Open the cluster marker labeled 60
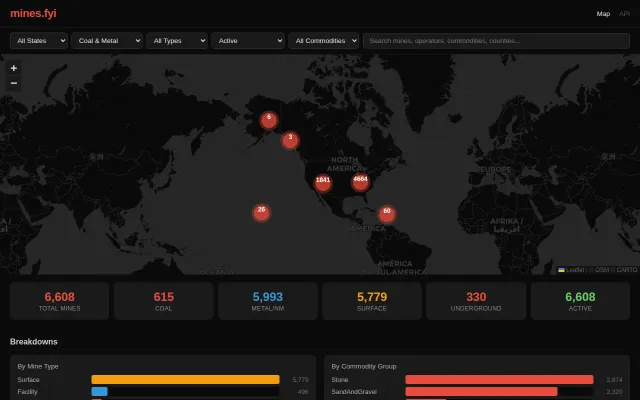This screenshot has height=400, width=640. coord(387,214)
